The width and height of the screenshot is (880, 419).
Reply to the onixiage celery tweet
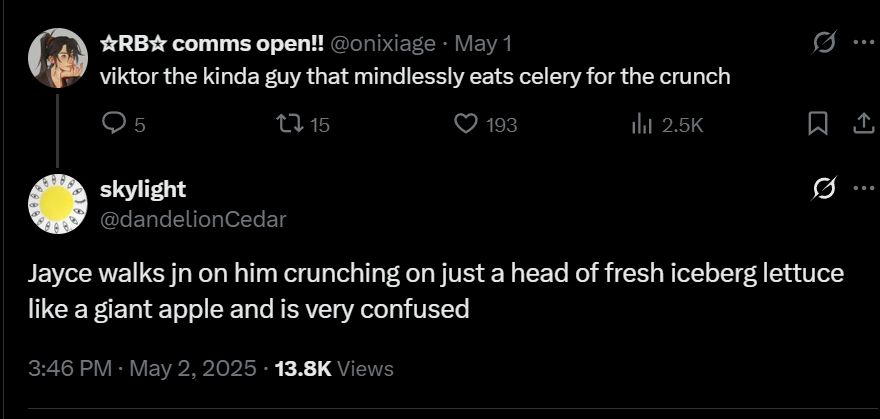pos(124,124)
